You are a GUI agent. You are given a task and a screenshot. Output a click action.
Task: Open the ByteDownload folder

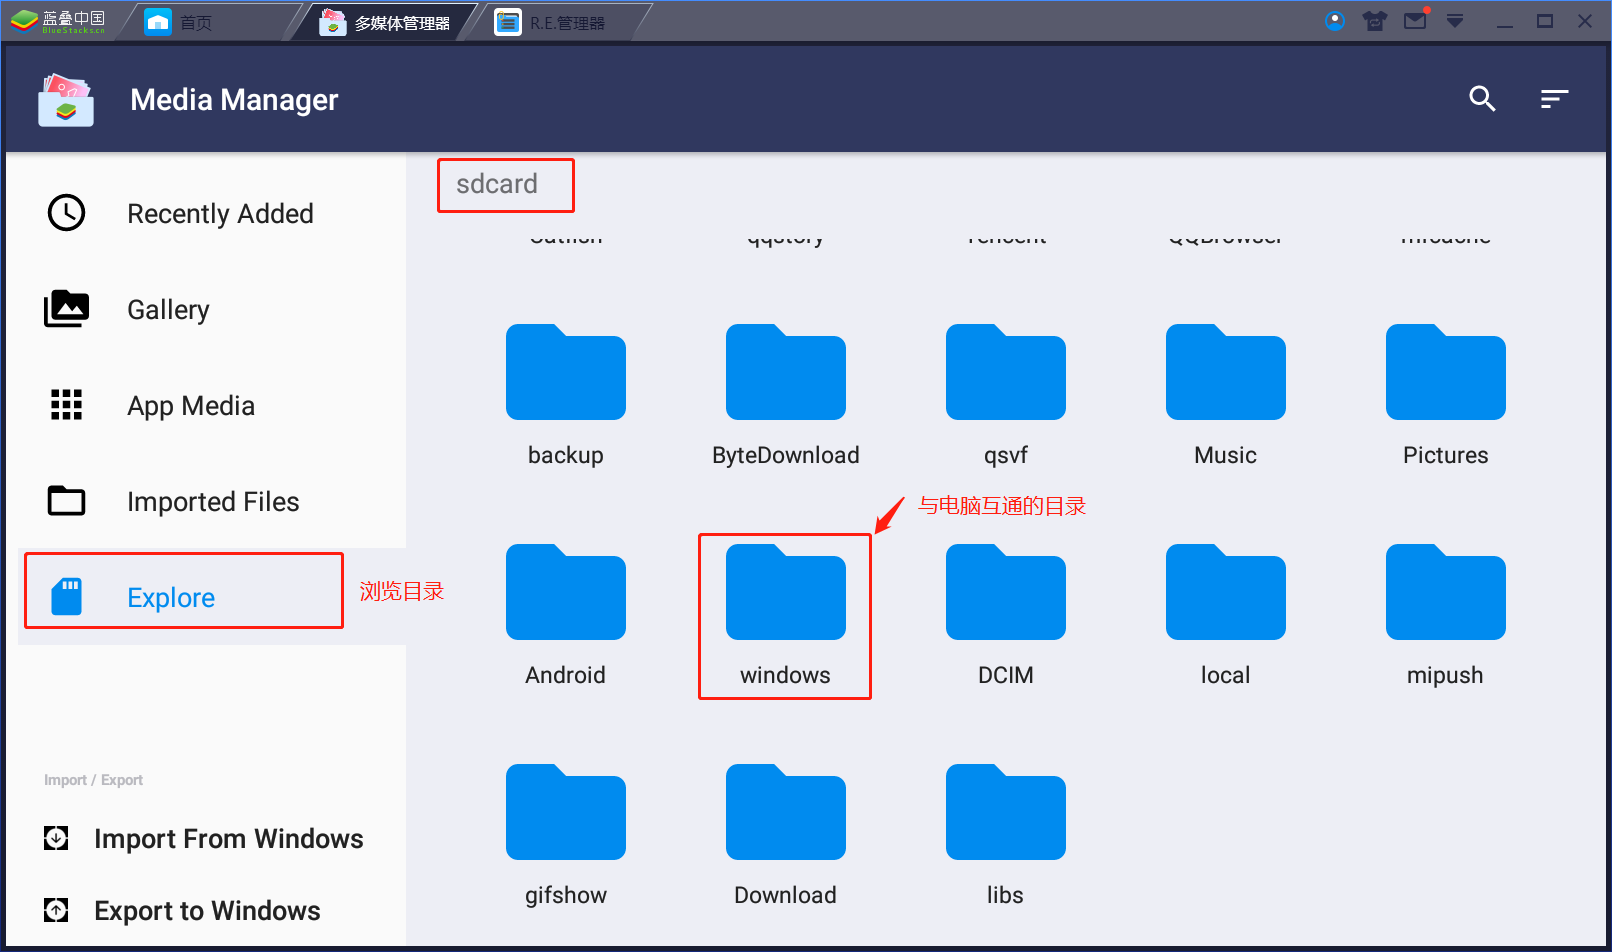[785, 395]
